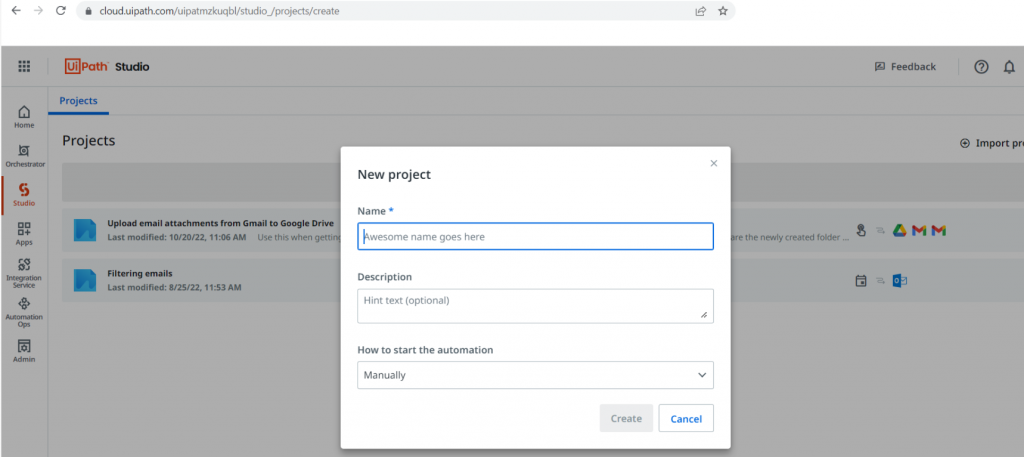
Task: Select the Apps sidebar icon
Action: click(x=24, y=233)
